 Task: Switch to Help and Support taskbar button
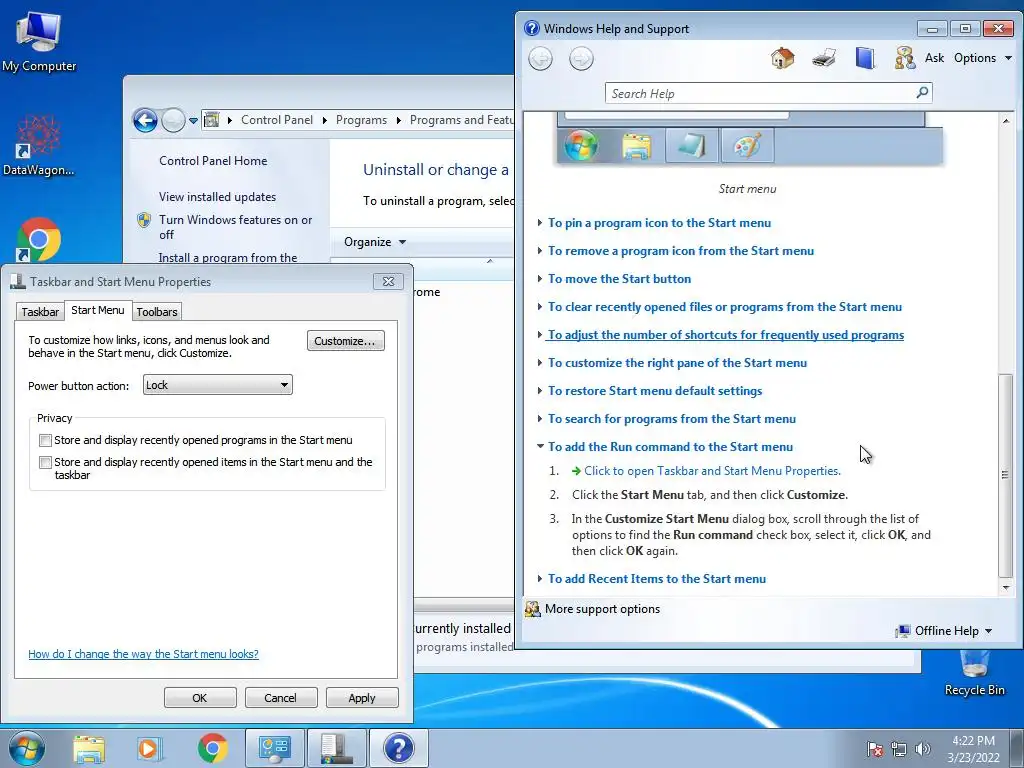click(x=398, y=748)
